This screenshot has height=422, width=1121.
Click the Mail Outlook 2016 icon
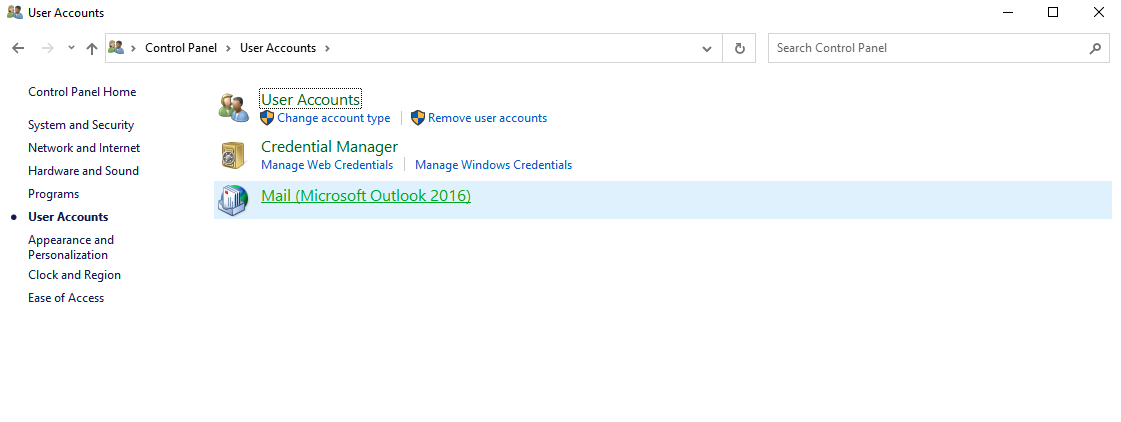click(233, 200)
